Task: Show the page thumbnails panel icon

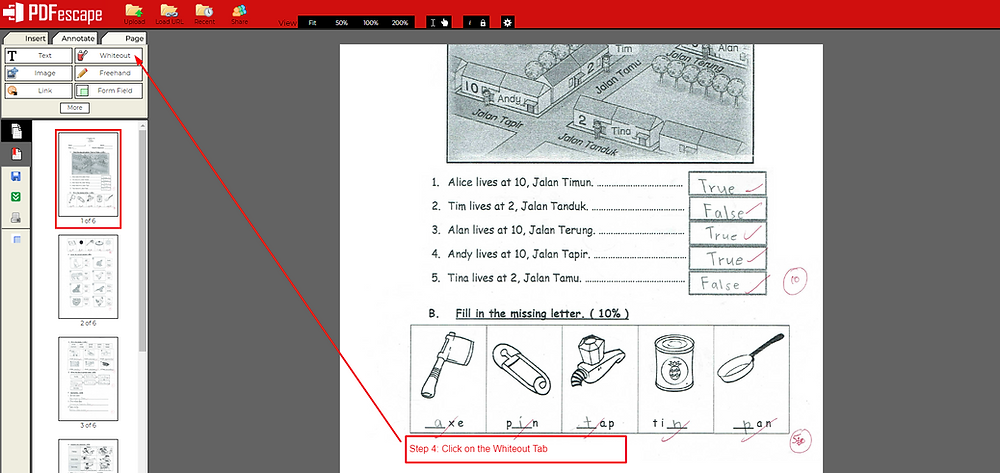Action: [x=17, y=132]
